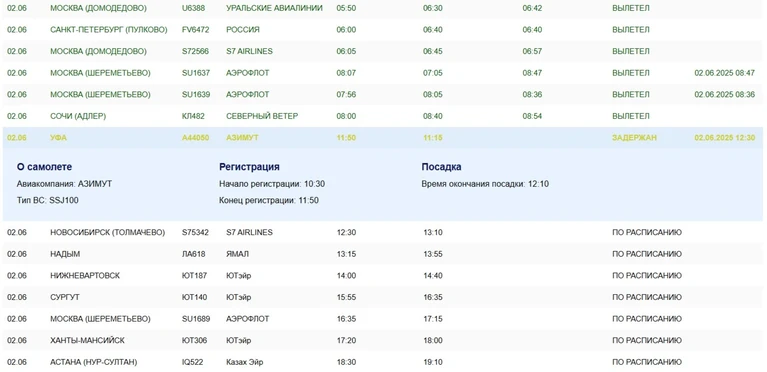Click the airline name Казах Эйр
Screen dimensions: 767x372
pyautogui.click(x=244, y=362)
